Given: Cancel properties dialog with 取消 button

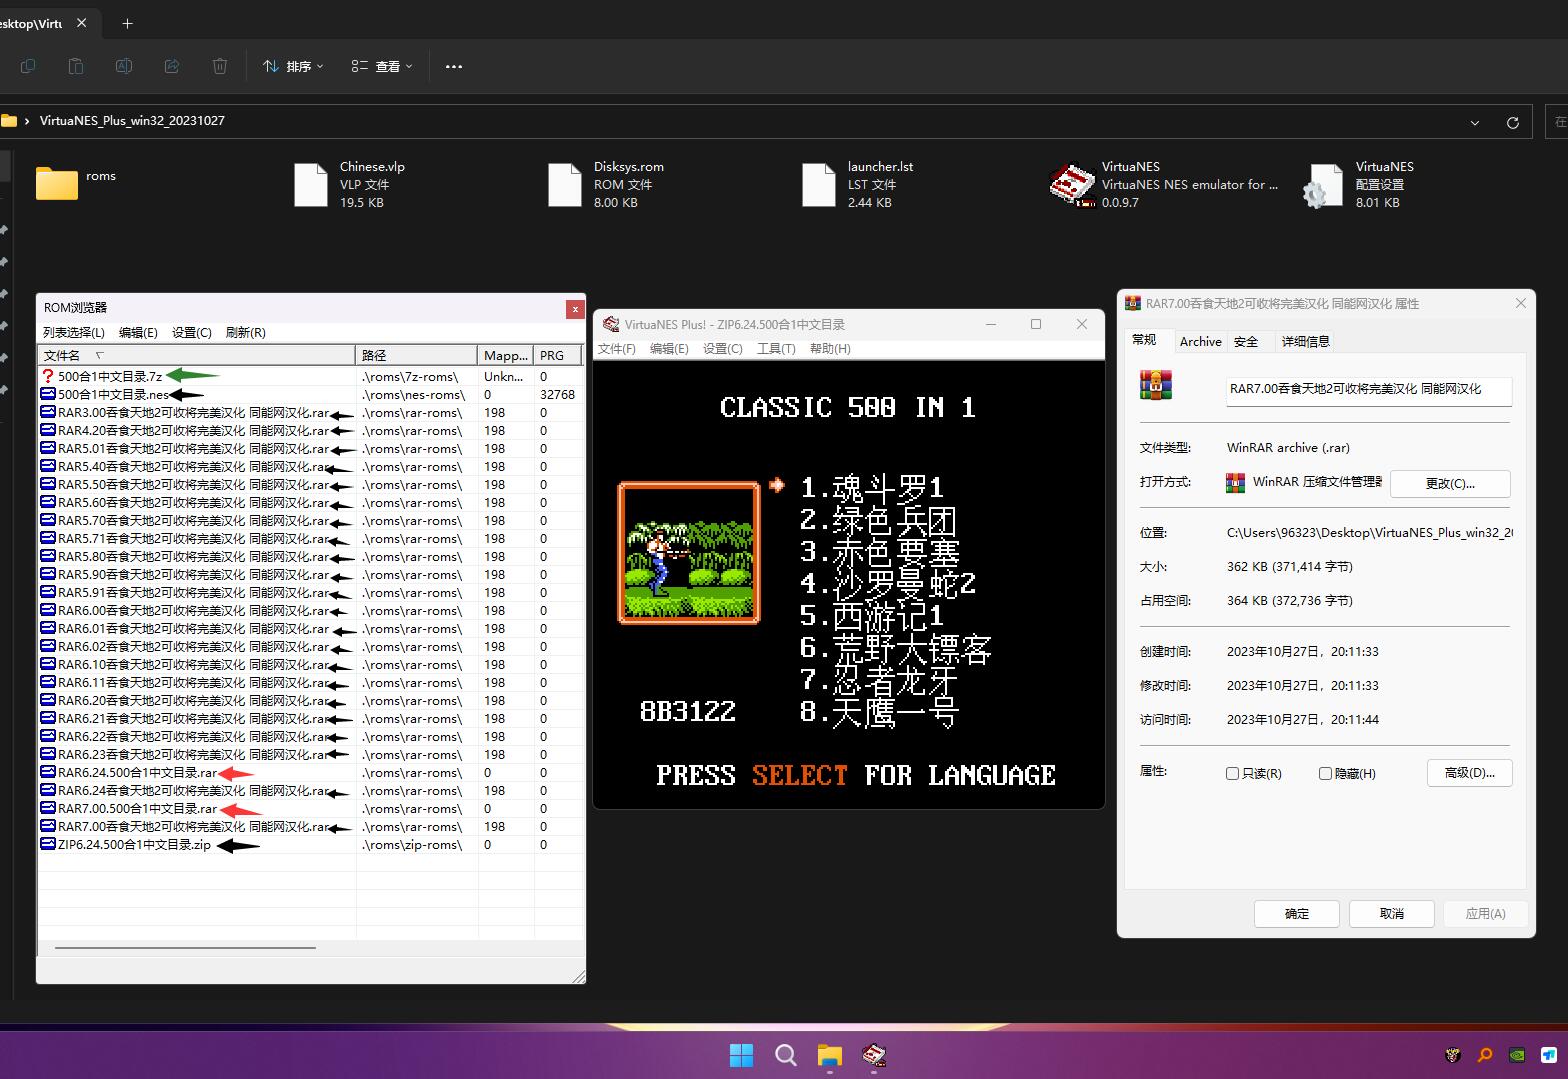Looking at the screenshot, I should click(x=1392, y=914).
